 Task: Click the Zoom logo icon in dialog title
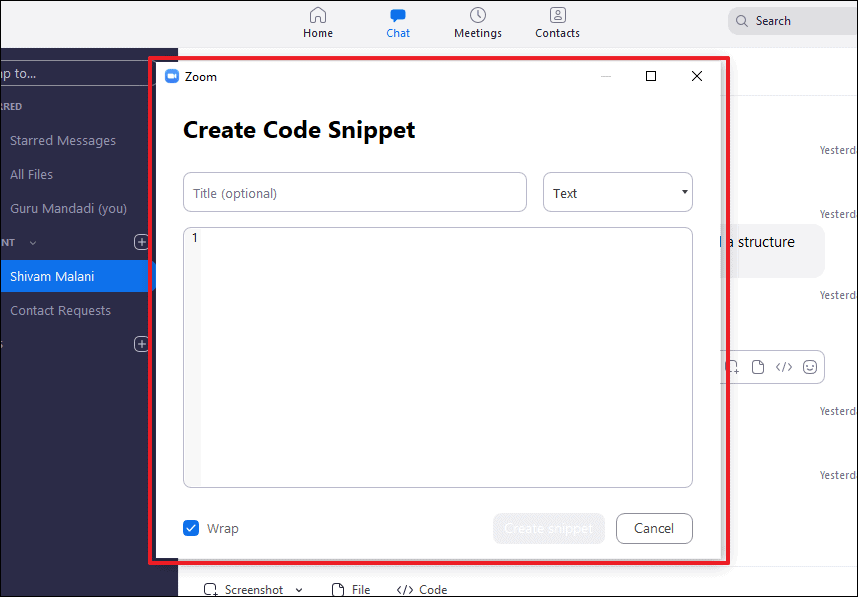[172, 76]
